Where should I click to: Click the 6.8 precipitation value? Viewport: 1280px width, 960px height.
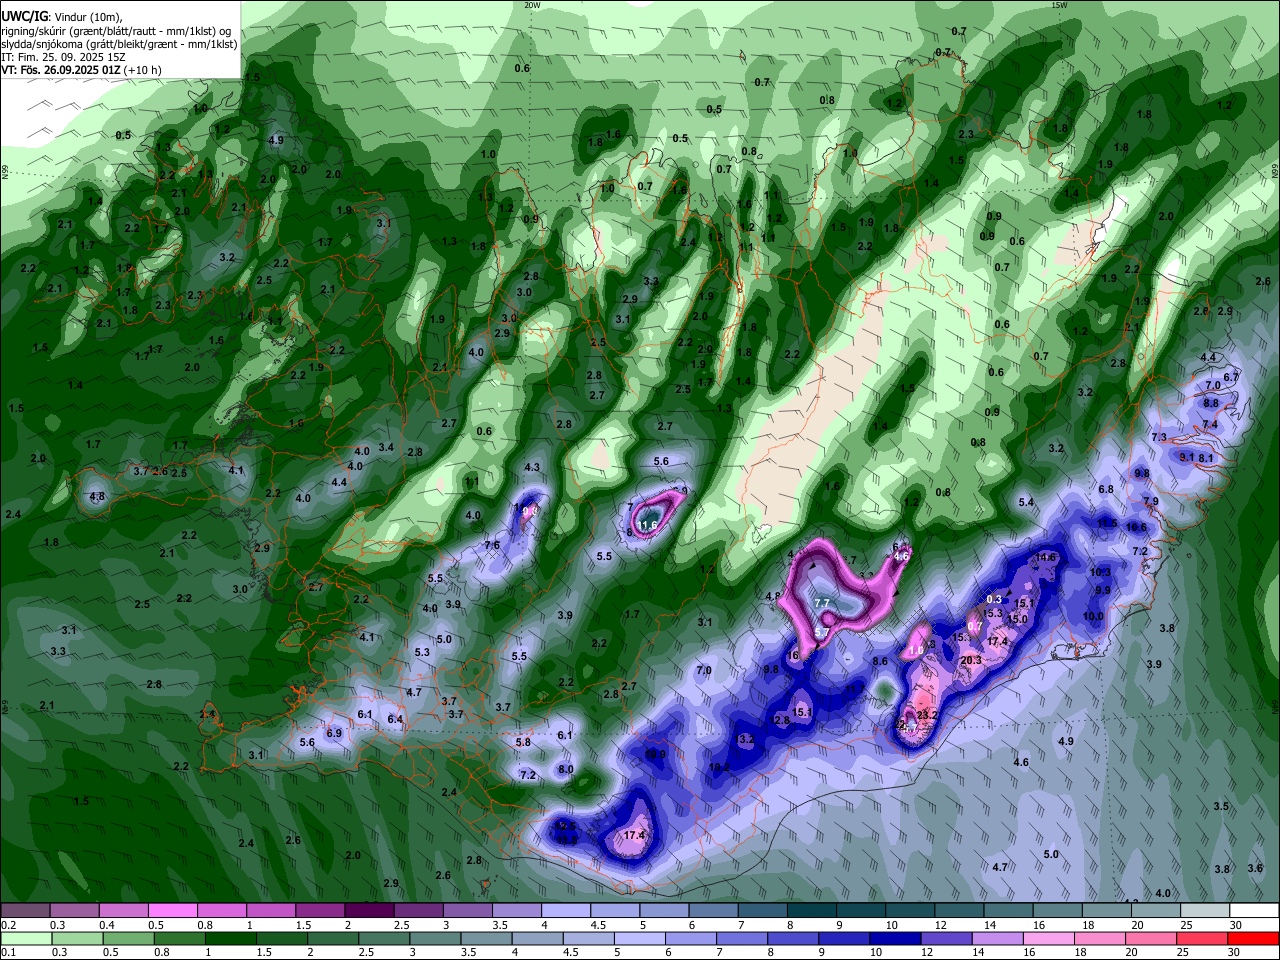(1106, 489)
